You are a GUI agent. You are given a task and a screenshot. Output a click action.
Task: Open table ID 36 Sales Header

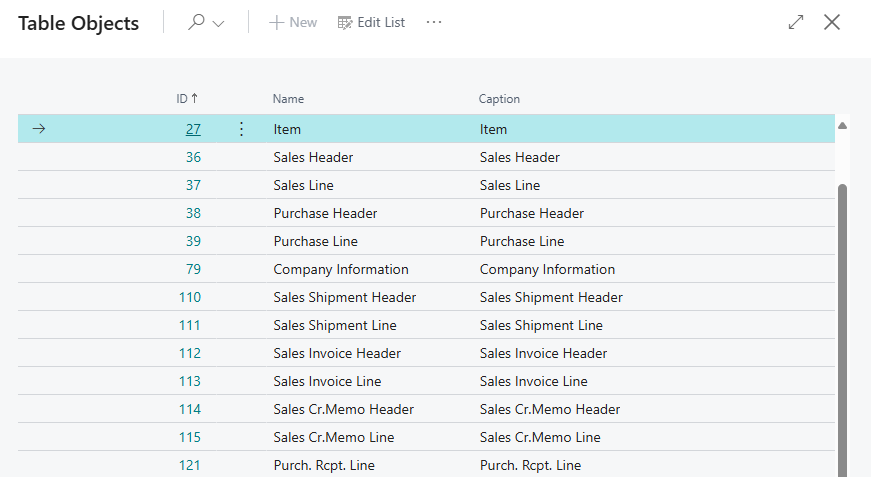tap(193, 157)
